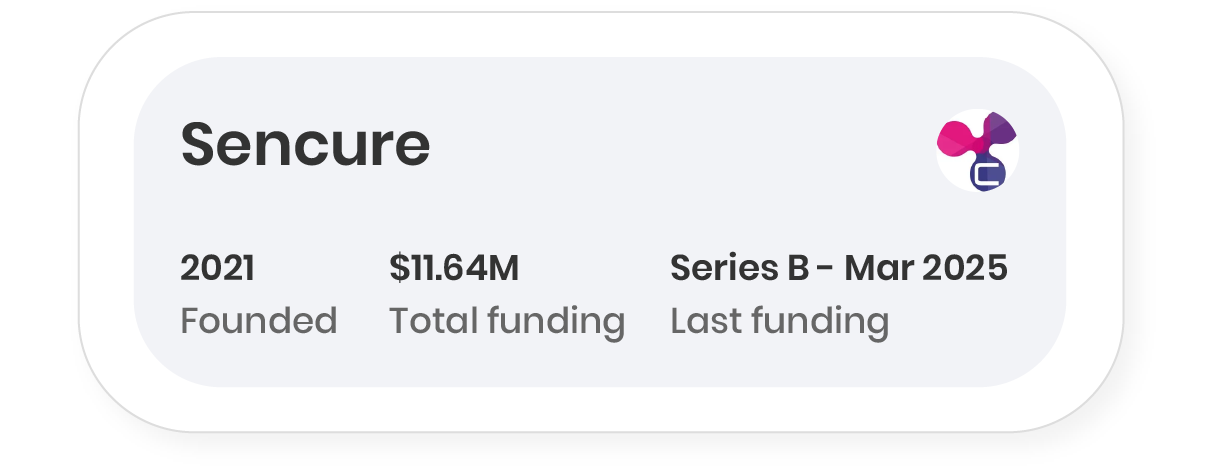Open the Sencure company title
Viewport: 1207px width, 476px height.
[305, 145]
